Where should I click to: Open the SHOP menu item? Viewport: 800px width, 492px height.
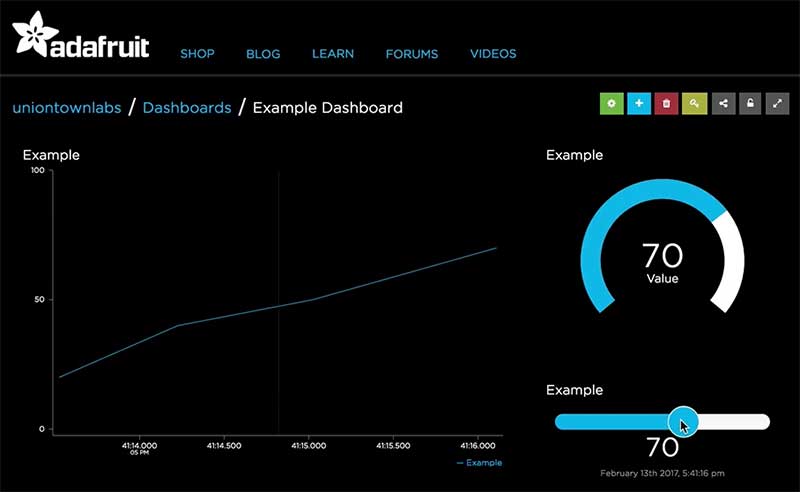coord(197,54)
